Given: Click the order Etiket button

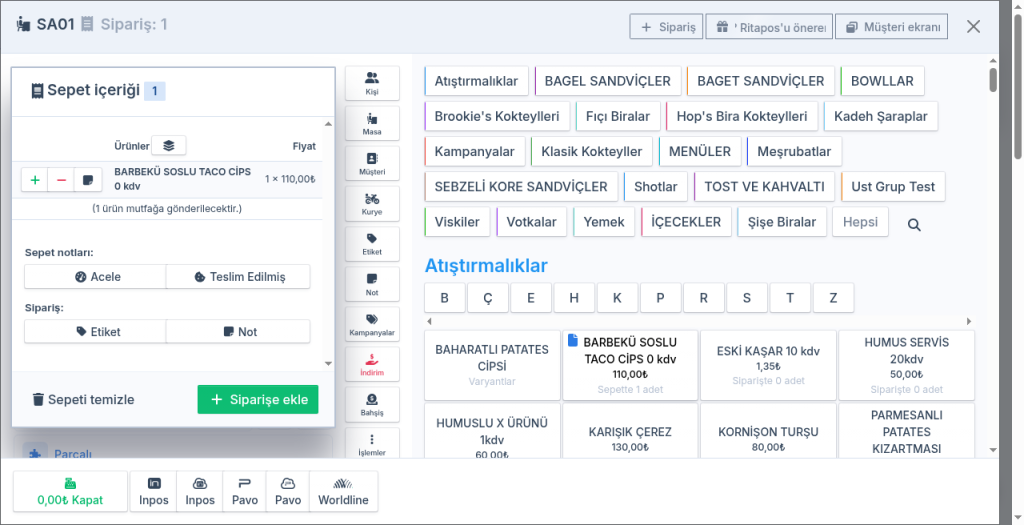Looking at the screenshot, I should pos(95,332).
